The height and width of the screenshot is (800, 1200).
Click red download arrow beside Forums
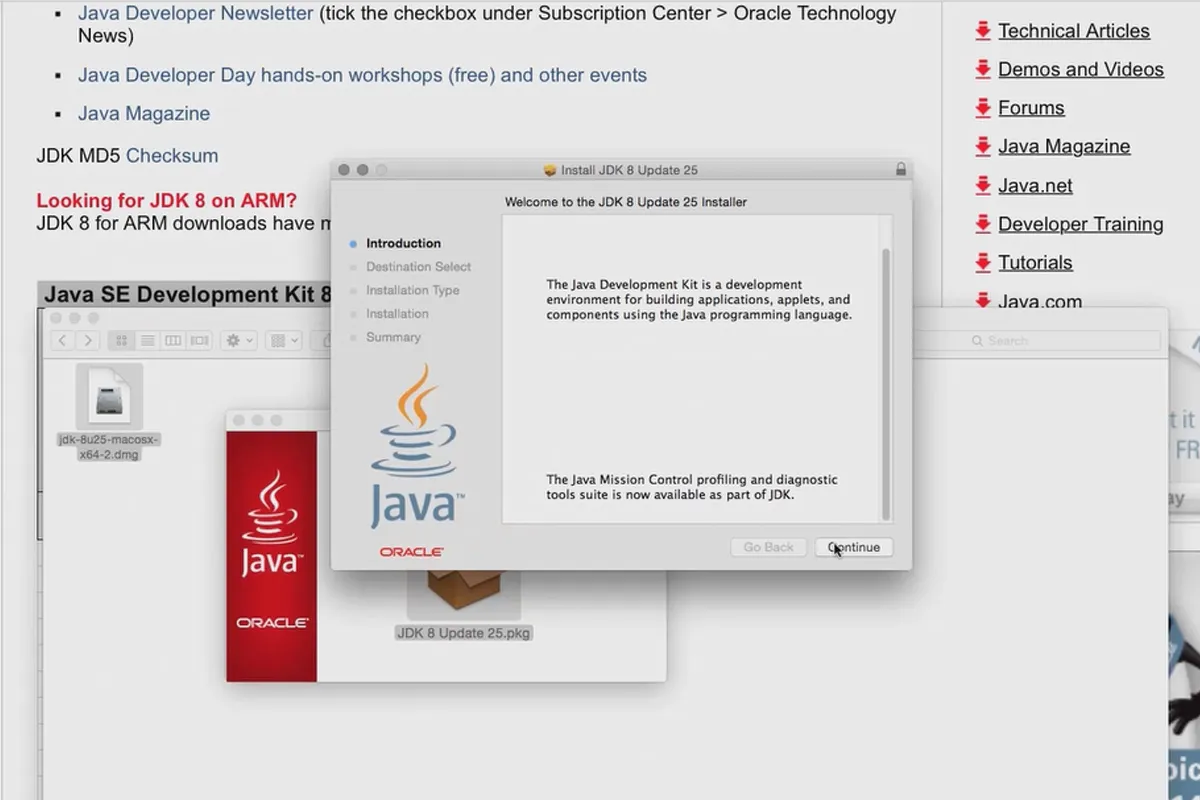[x=983, y=108]
